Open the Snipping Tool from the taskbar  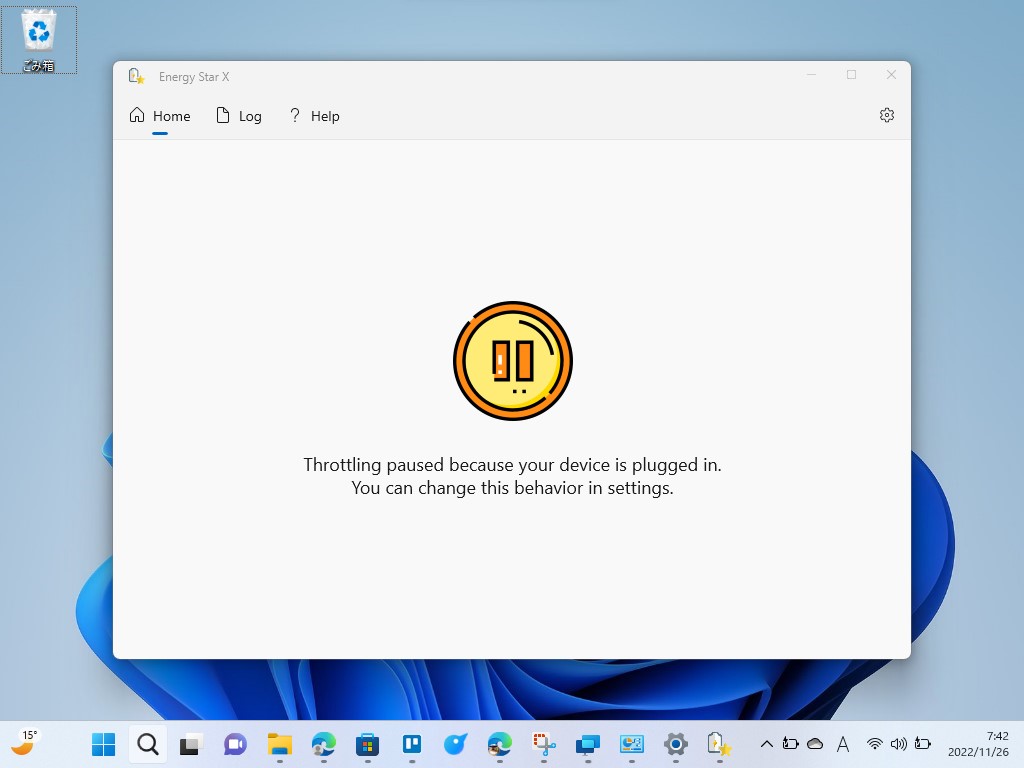coord(543,744)
